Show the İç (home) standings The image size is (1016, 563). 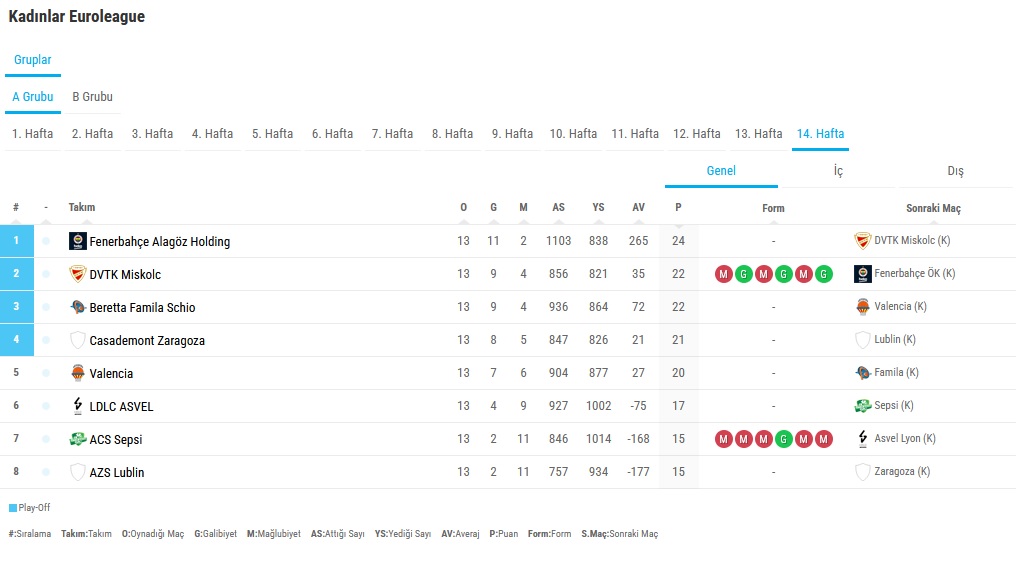point(838,171)
